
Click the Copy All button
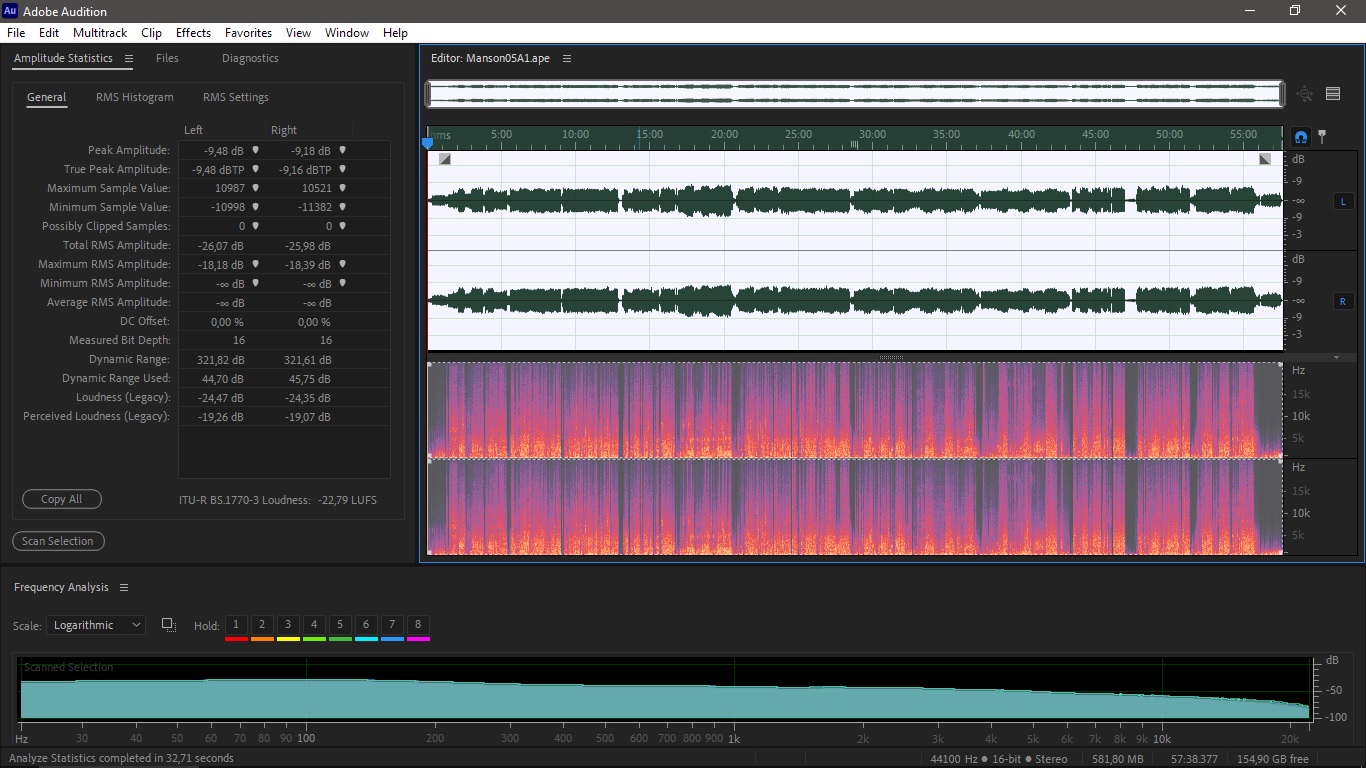coord(61,499)
